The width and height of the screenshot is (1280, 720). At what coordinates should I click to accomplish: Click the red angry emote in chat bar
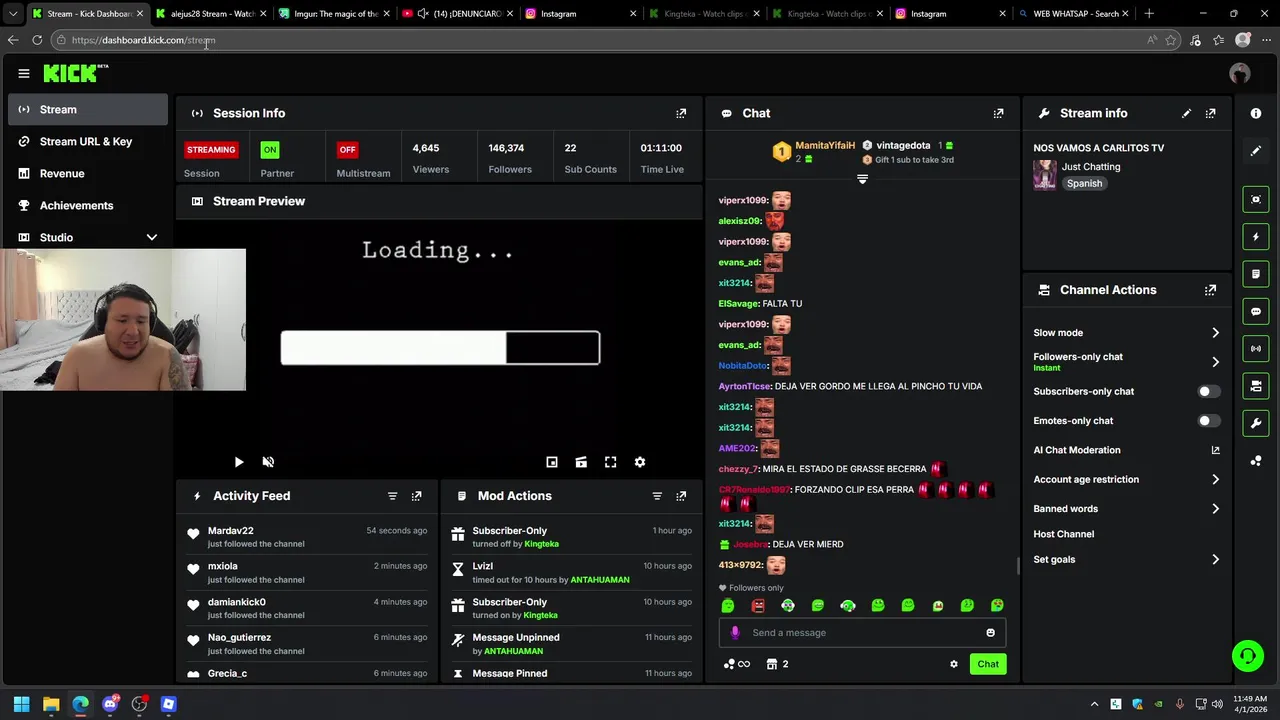(758, 605)
